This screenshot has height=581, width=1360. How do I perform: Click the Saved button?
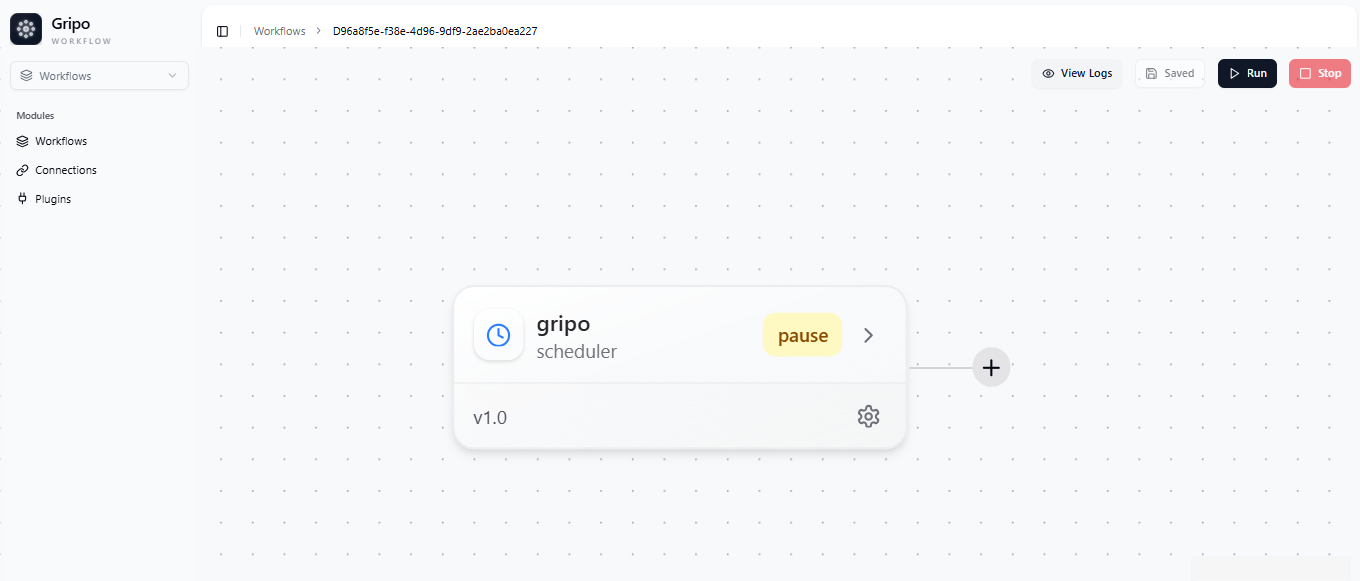pyautogui.click(x=1169, y=73)
